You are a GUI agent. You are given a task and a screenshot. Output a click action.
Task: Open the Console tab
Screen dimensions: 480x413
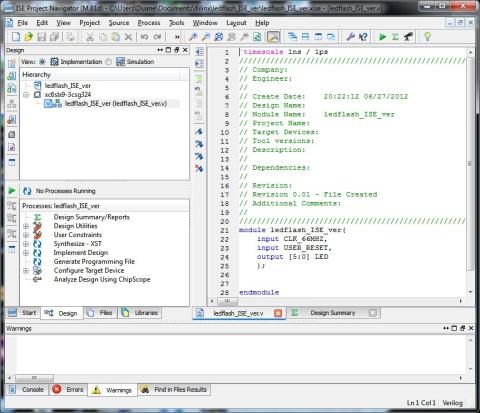point(27,389)
